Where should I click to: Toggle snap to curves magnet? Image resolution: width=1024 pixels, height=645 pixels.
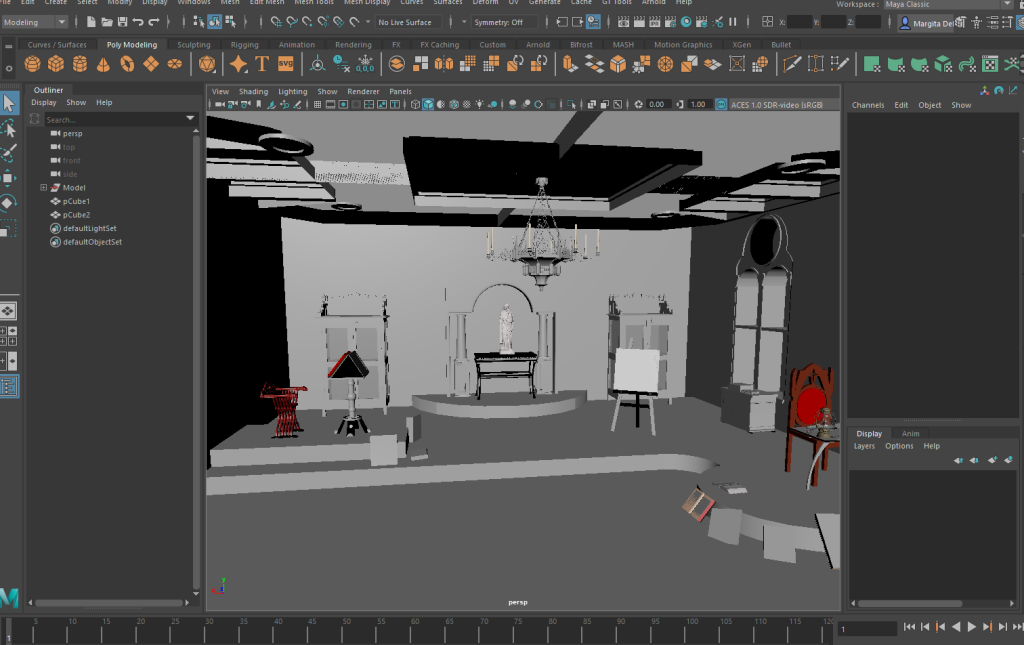292,22
